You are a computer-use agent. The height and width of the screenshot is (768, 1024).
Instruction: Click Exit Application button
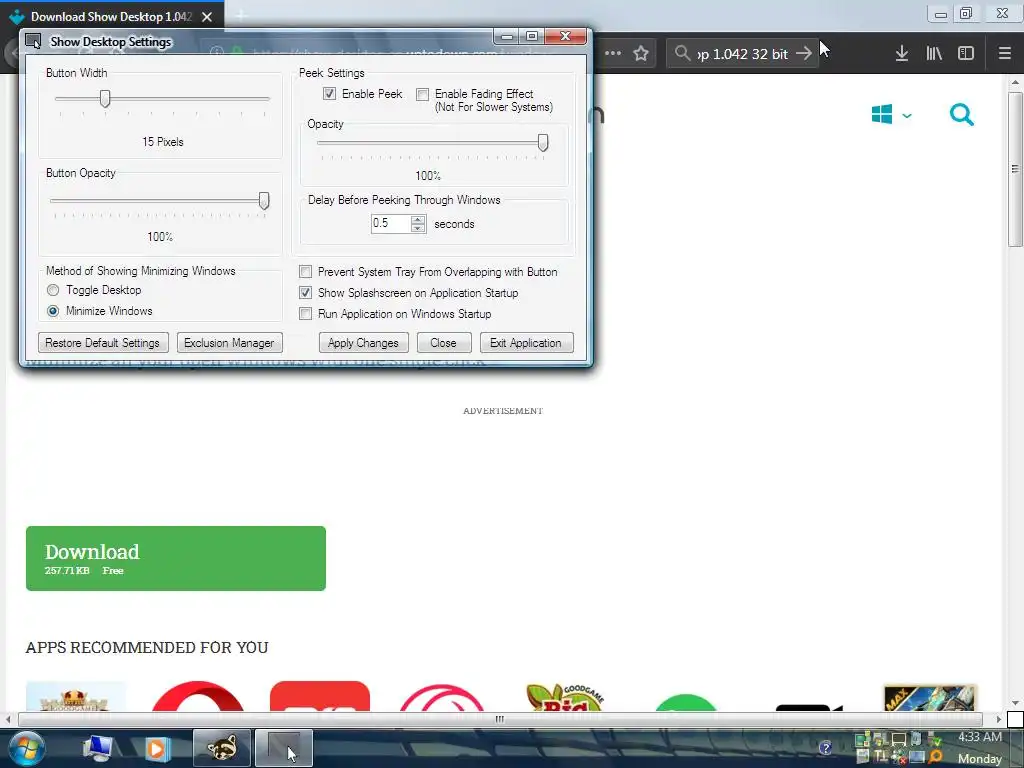click(526, 343)
